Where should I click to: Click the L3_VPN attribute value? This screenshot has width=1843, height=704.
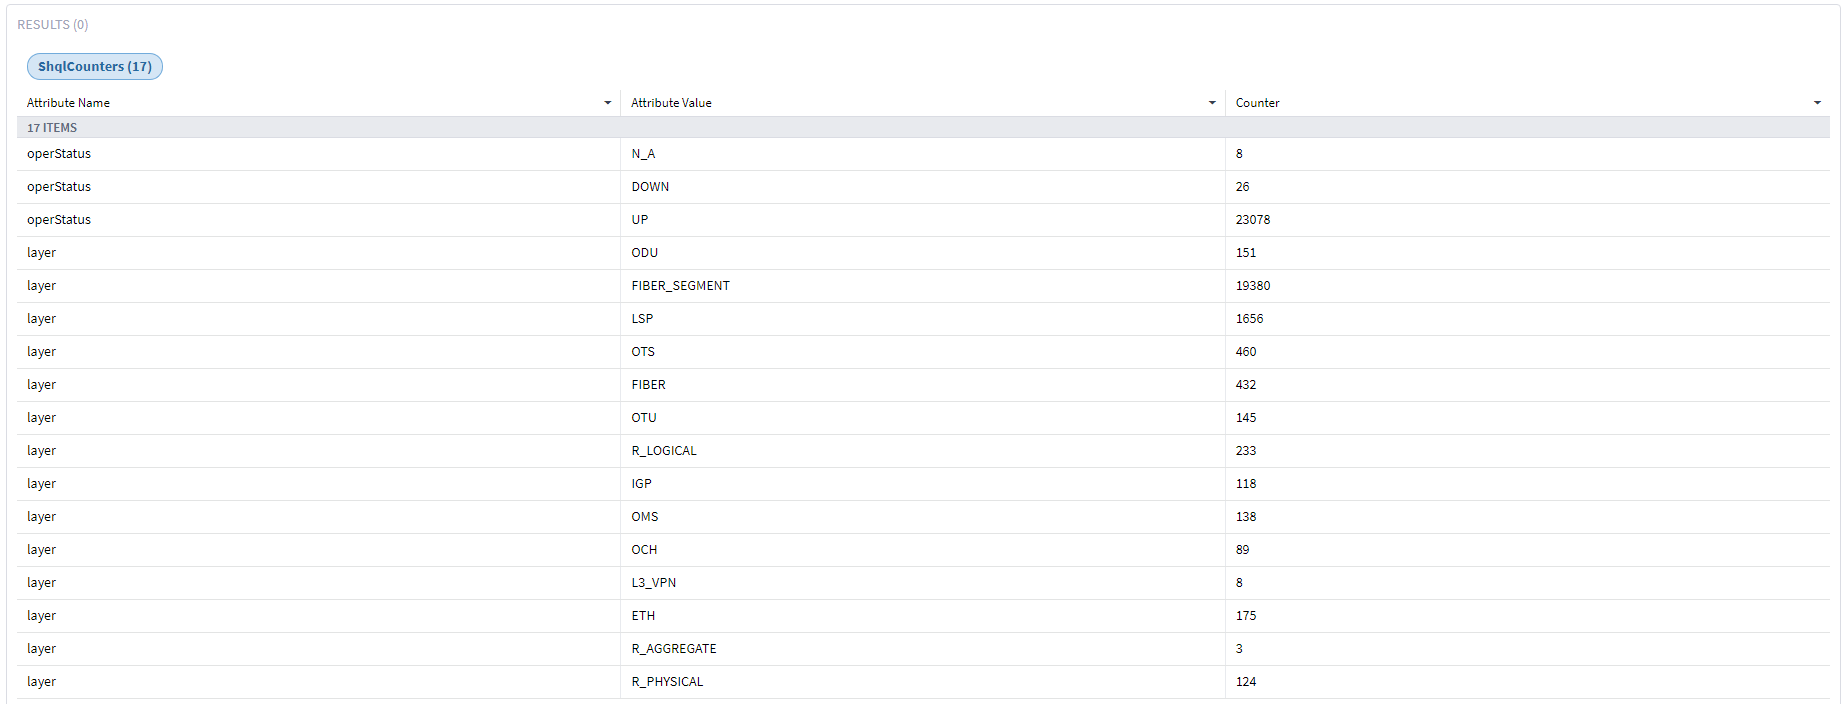pyautogui.click(x=653, y=583)
